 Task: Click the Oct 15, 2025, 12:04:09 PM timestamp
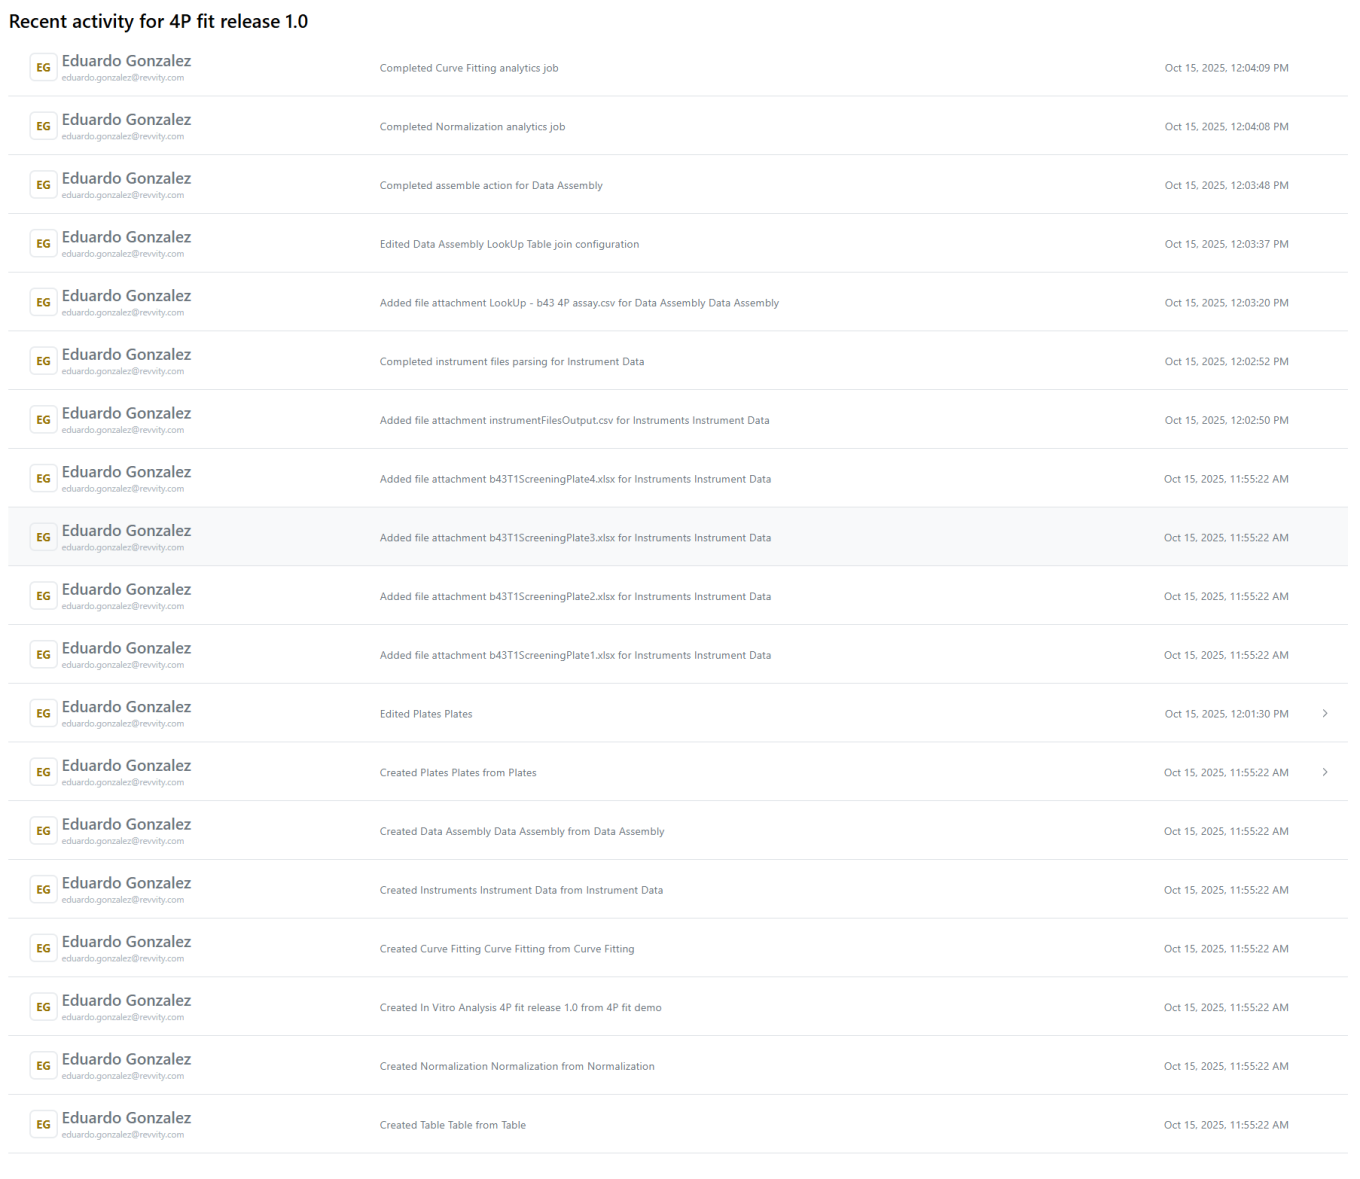[1226, 68]
